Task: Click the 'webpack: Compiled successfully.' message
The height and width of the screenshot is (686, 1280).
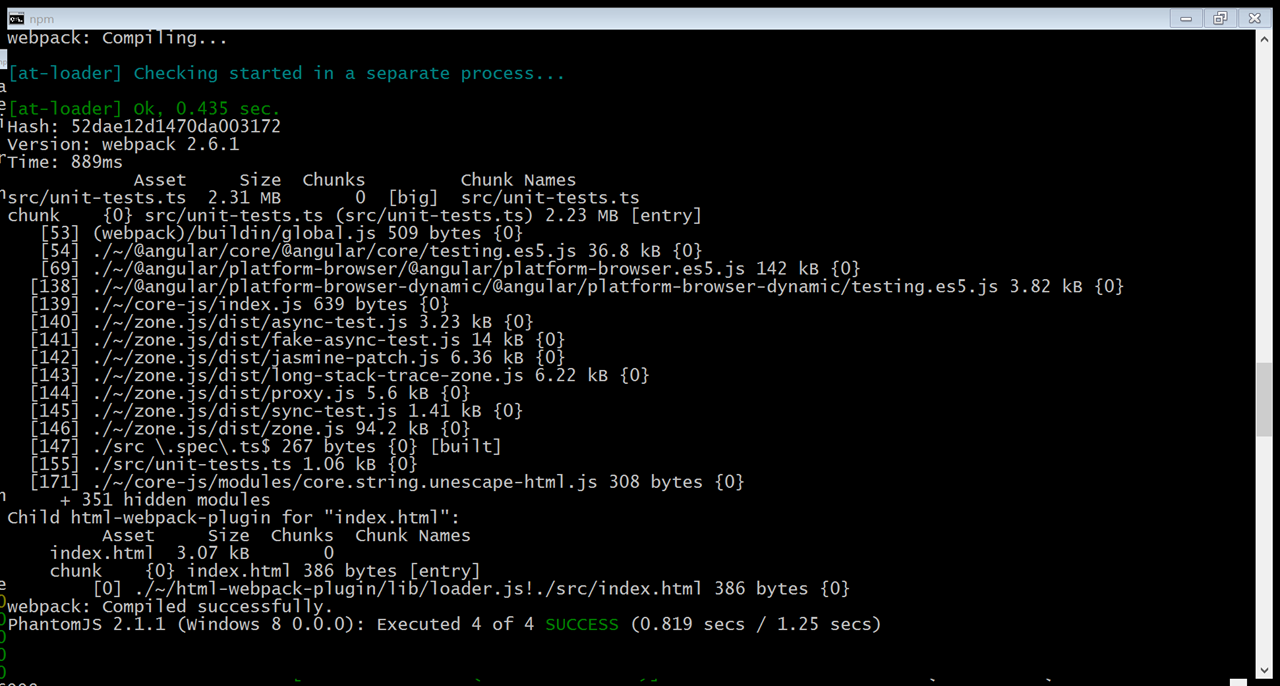Action: [x=169, y=606]
